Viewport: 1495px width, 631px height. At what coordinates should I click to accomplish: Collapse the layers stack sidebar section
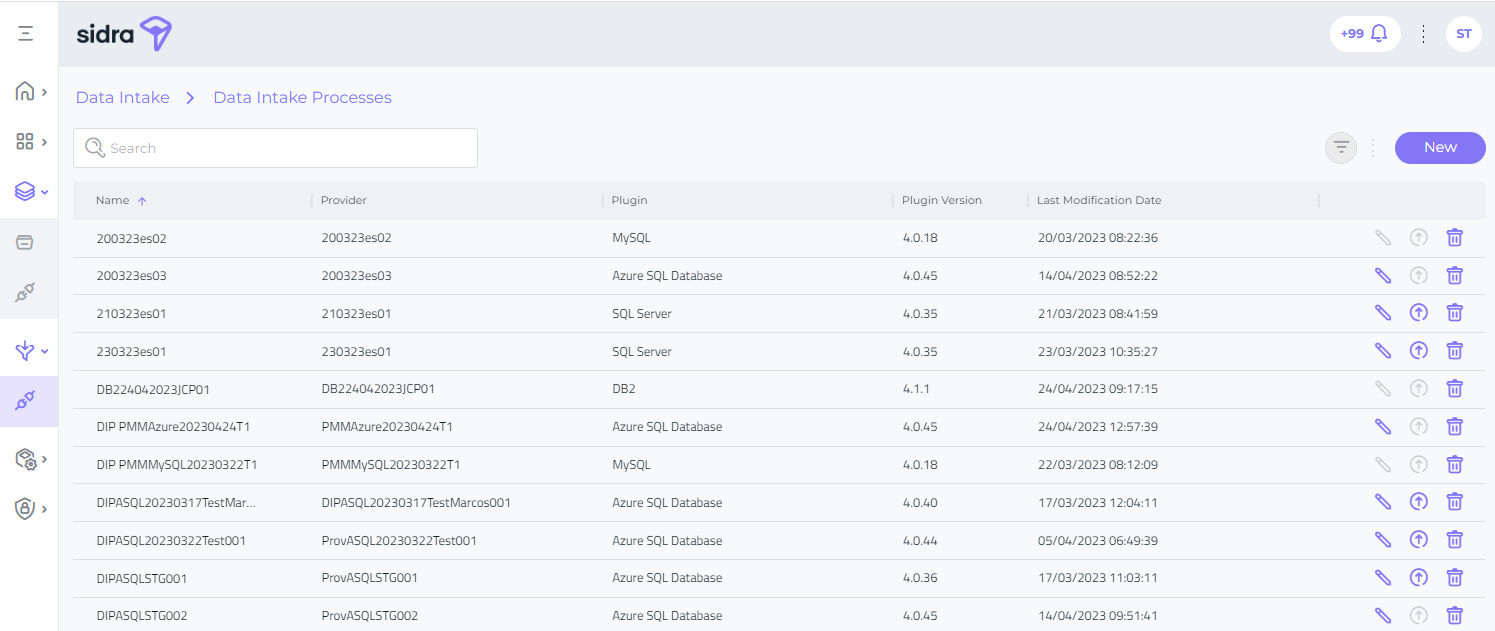click(30, 191)
